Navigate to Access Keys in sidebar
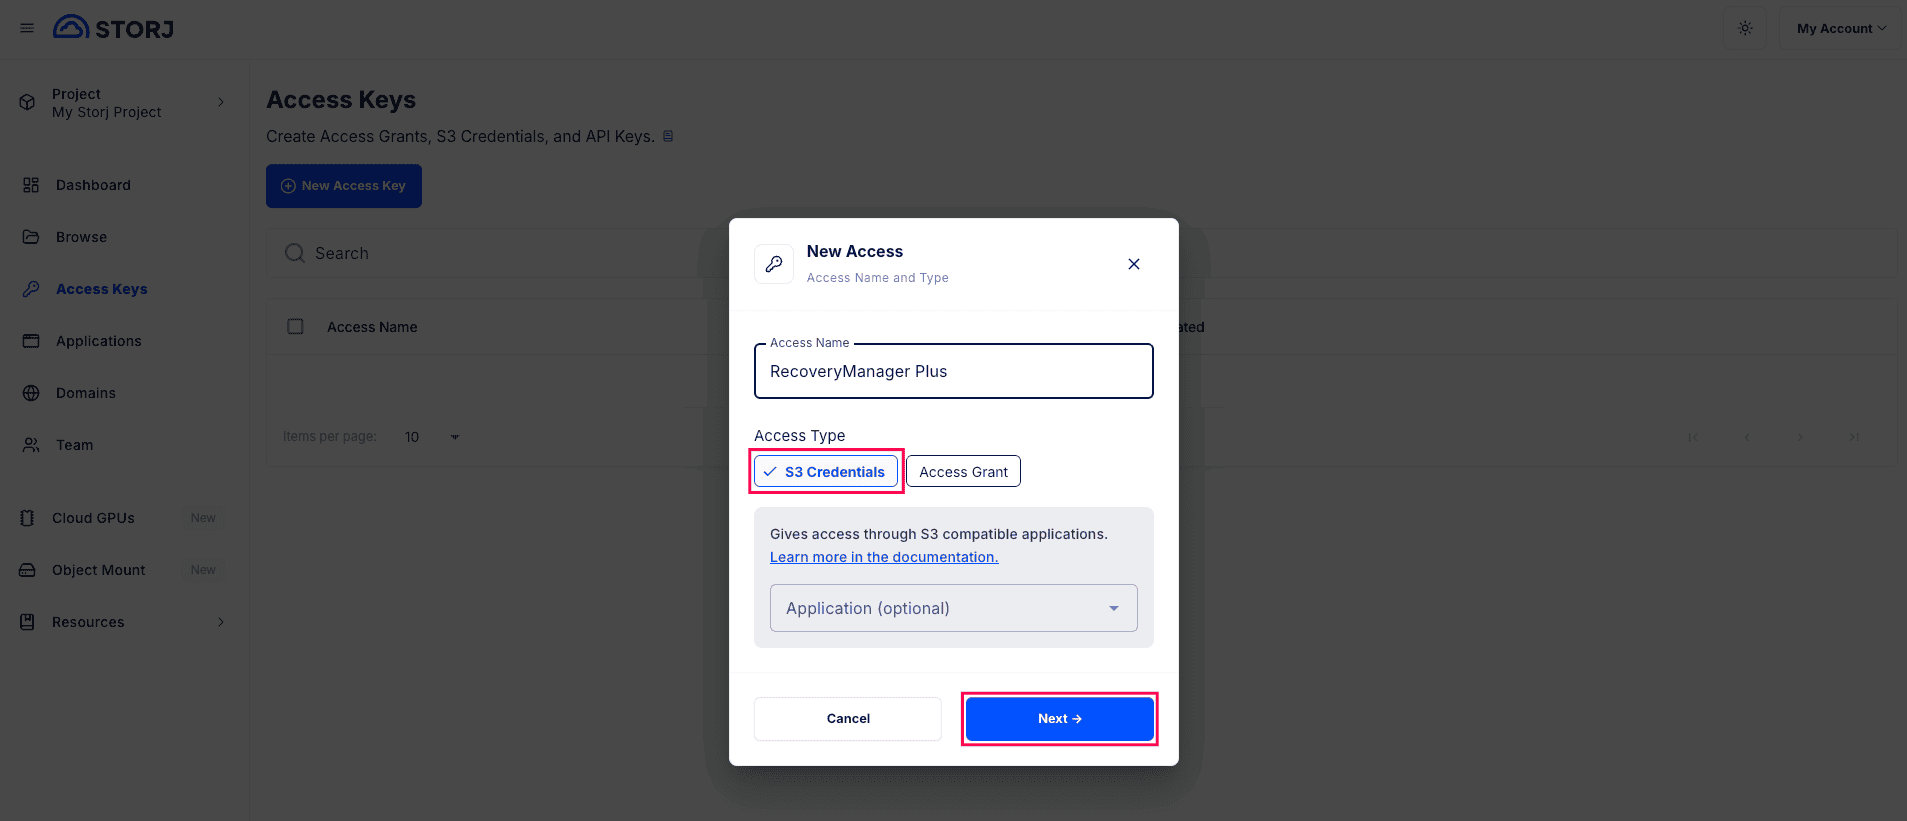Viewport: 1907px width, 821px height. [x=101, y=289]
